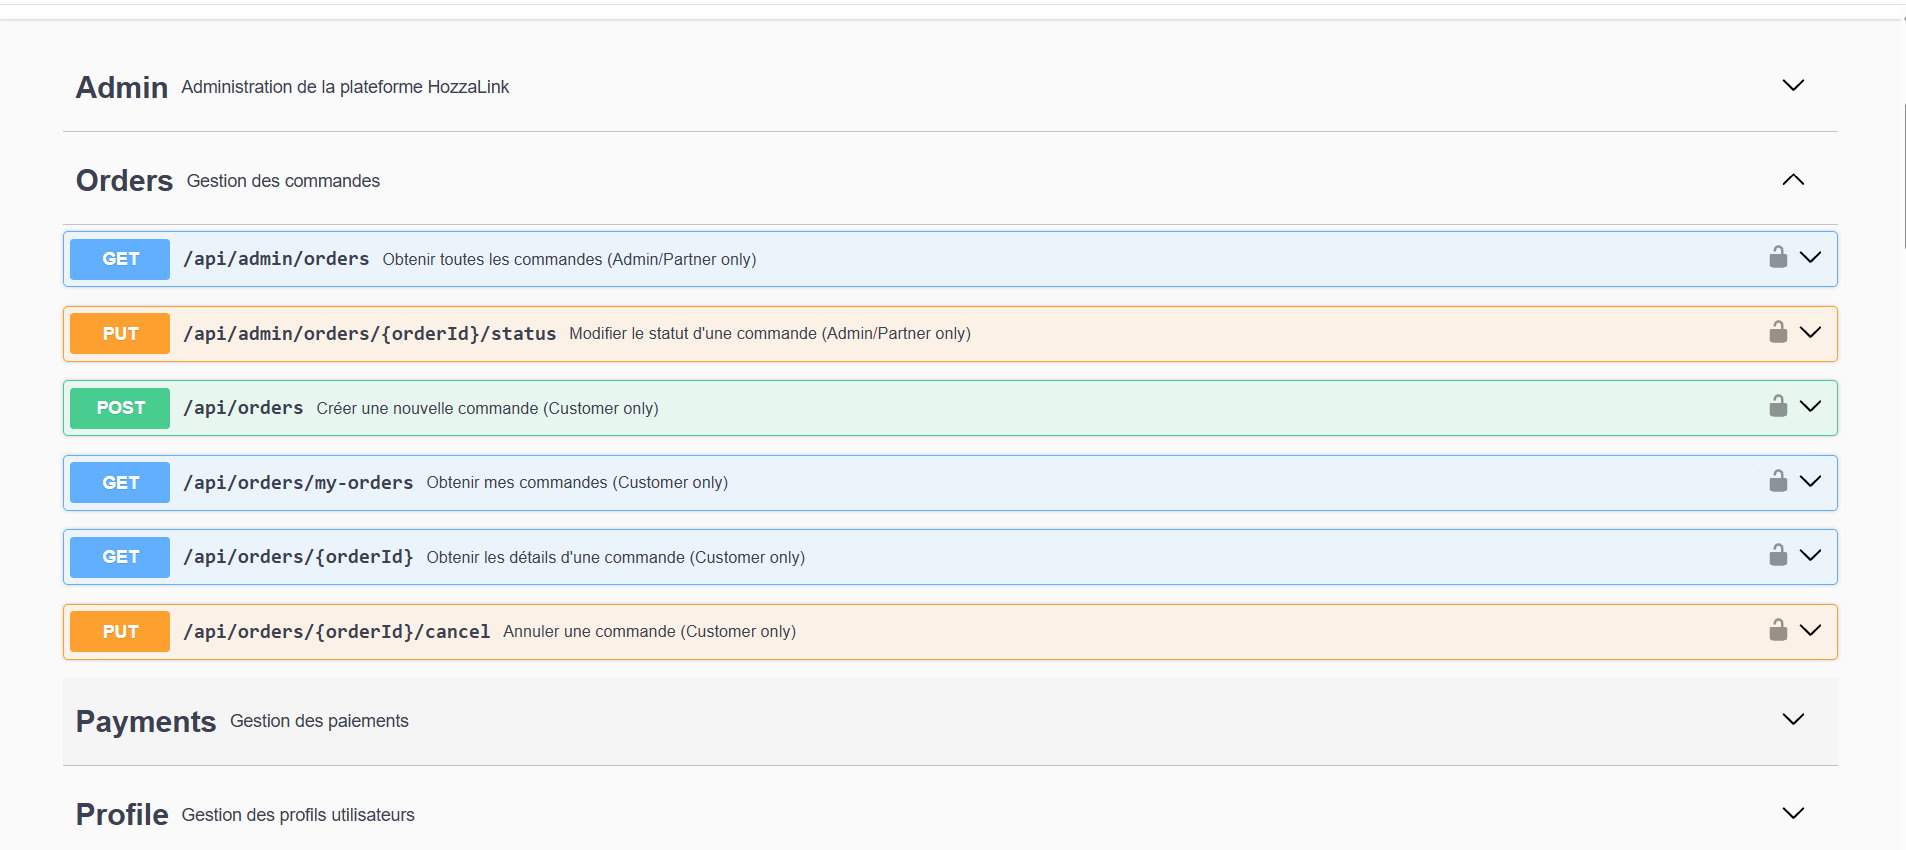Click 'Gestion des paiements' description text
Screen dimensions: 1906x850
(x=319, y=721)
